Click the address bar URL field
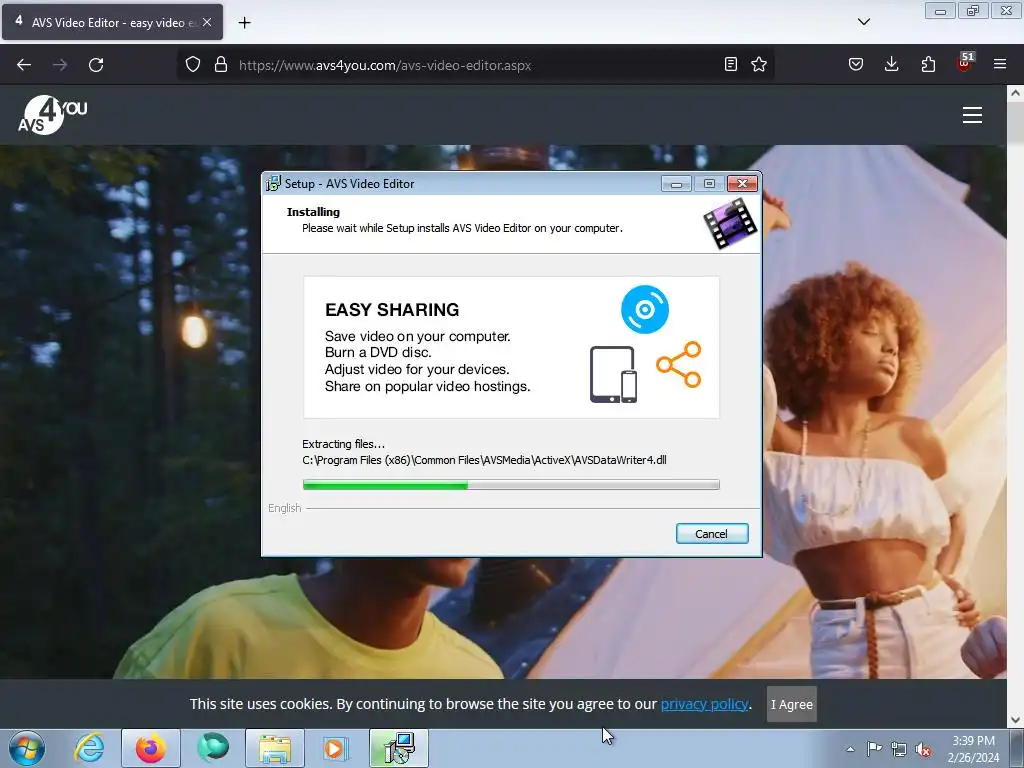The image size is (1024, 768). (x=477, y=65)
